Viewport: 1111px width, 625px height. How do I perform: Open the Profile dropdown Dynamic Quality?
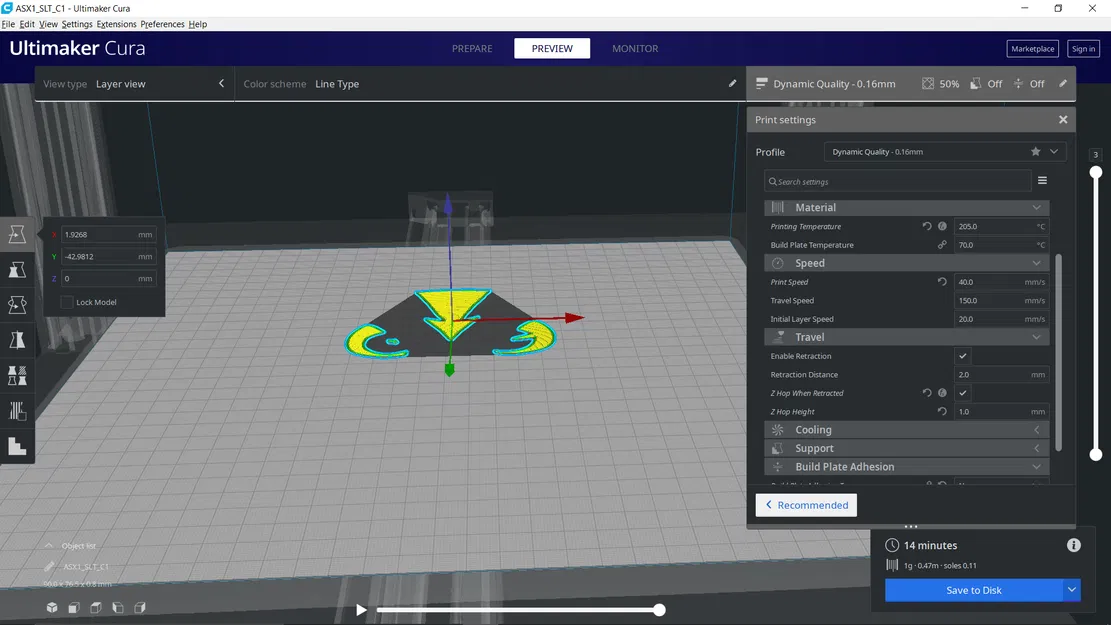pyautogui.click(x=944, y=152)
